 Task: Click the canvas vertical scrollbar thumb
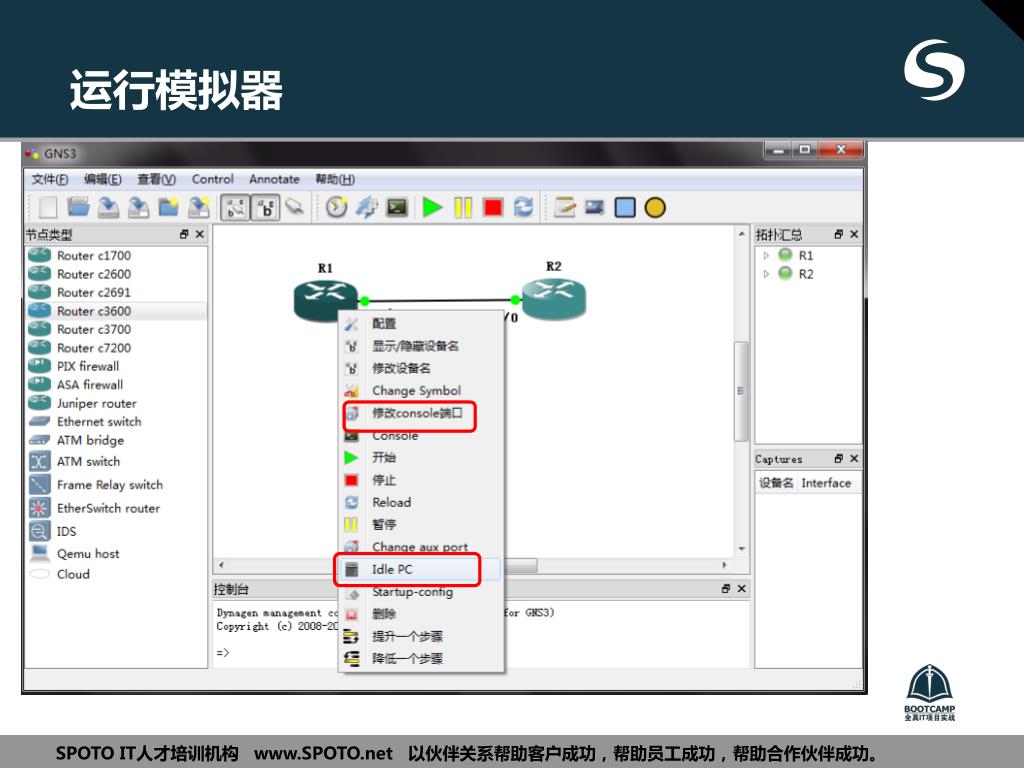741,391
